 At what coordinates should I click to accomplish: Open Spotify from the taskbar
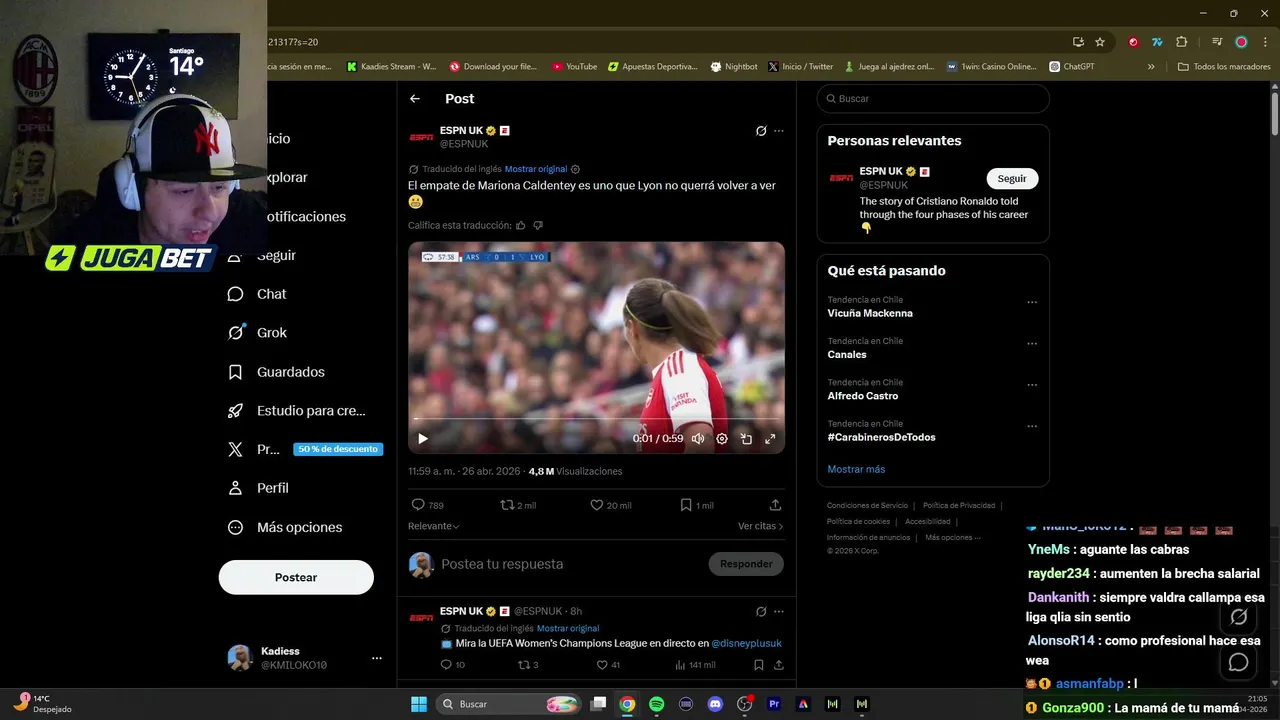tap(656, 704)
